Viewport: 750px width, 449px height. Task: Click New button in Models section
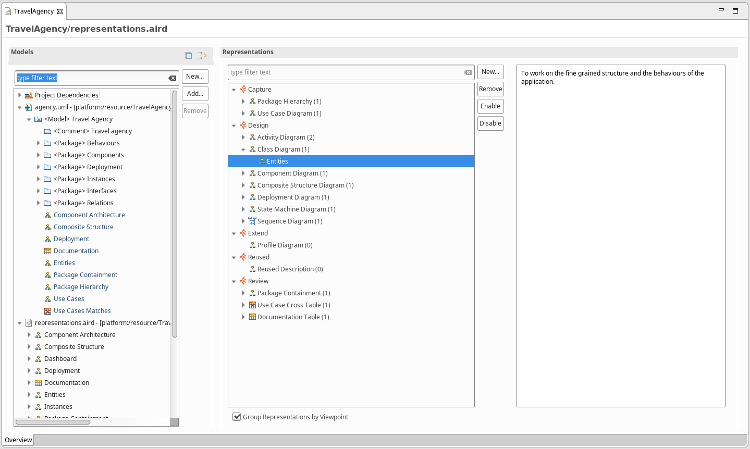coord(195,77)
